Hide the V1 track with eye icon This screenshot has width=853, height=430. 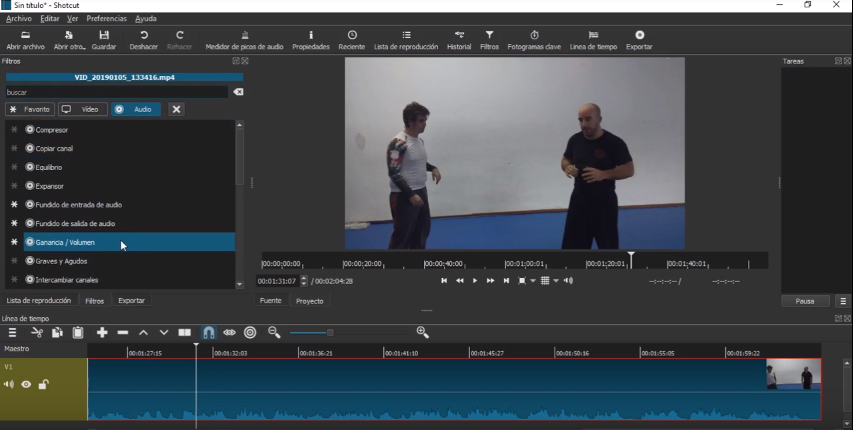click(x=27, y=385)
